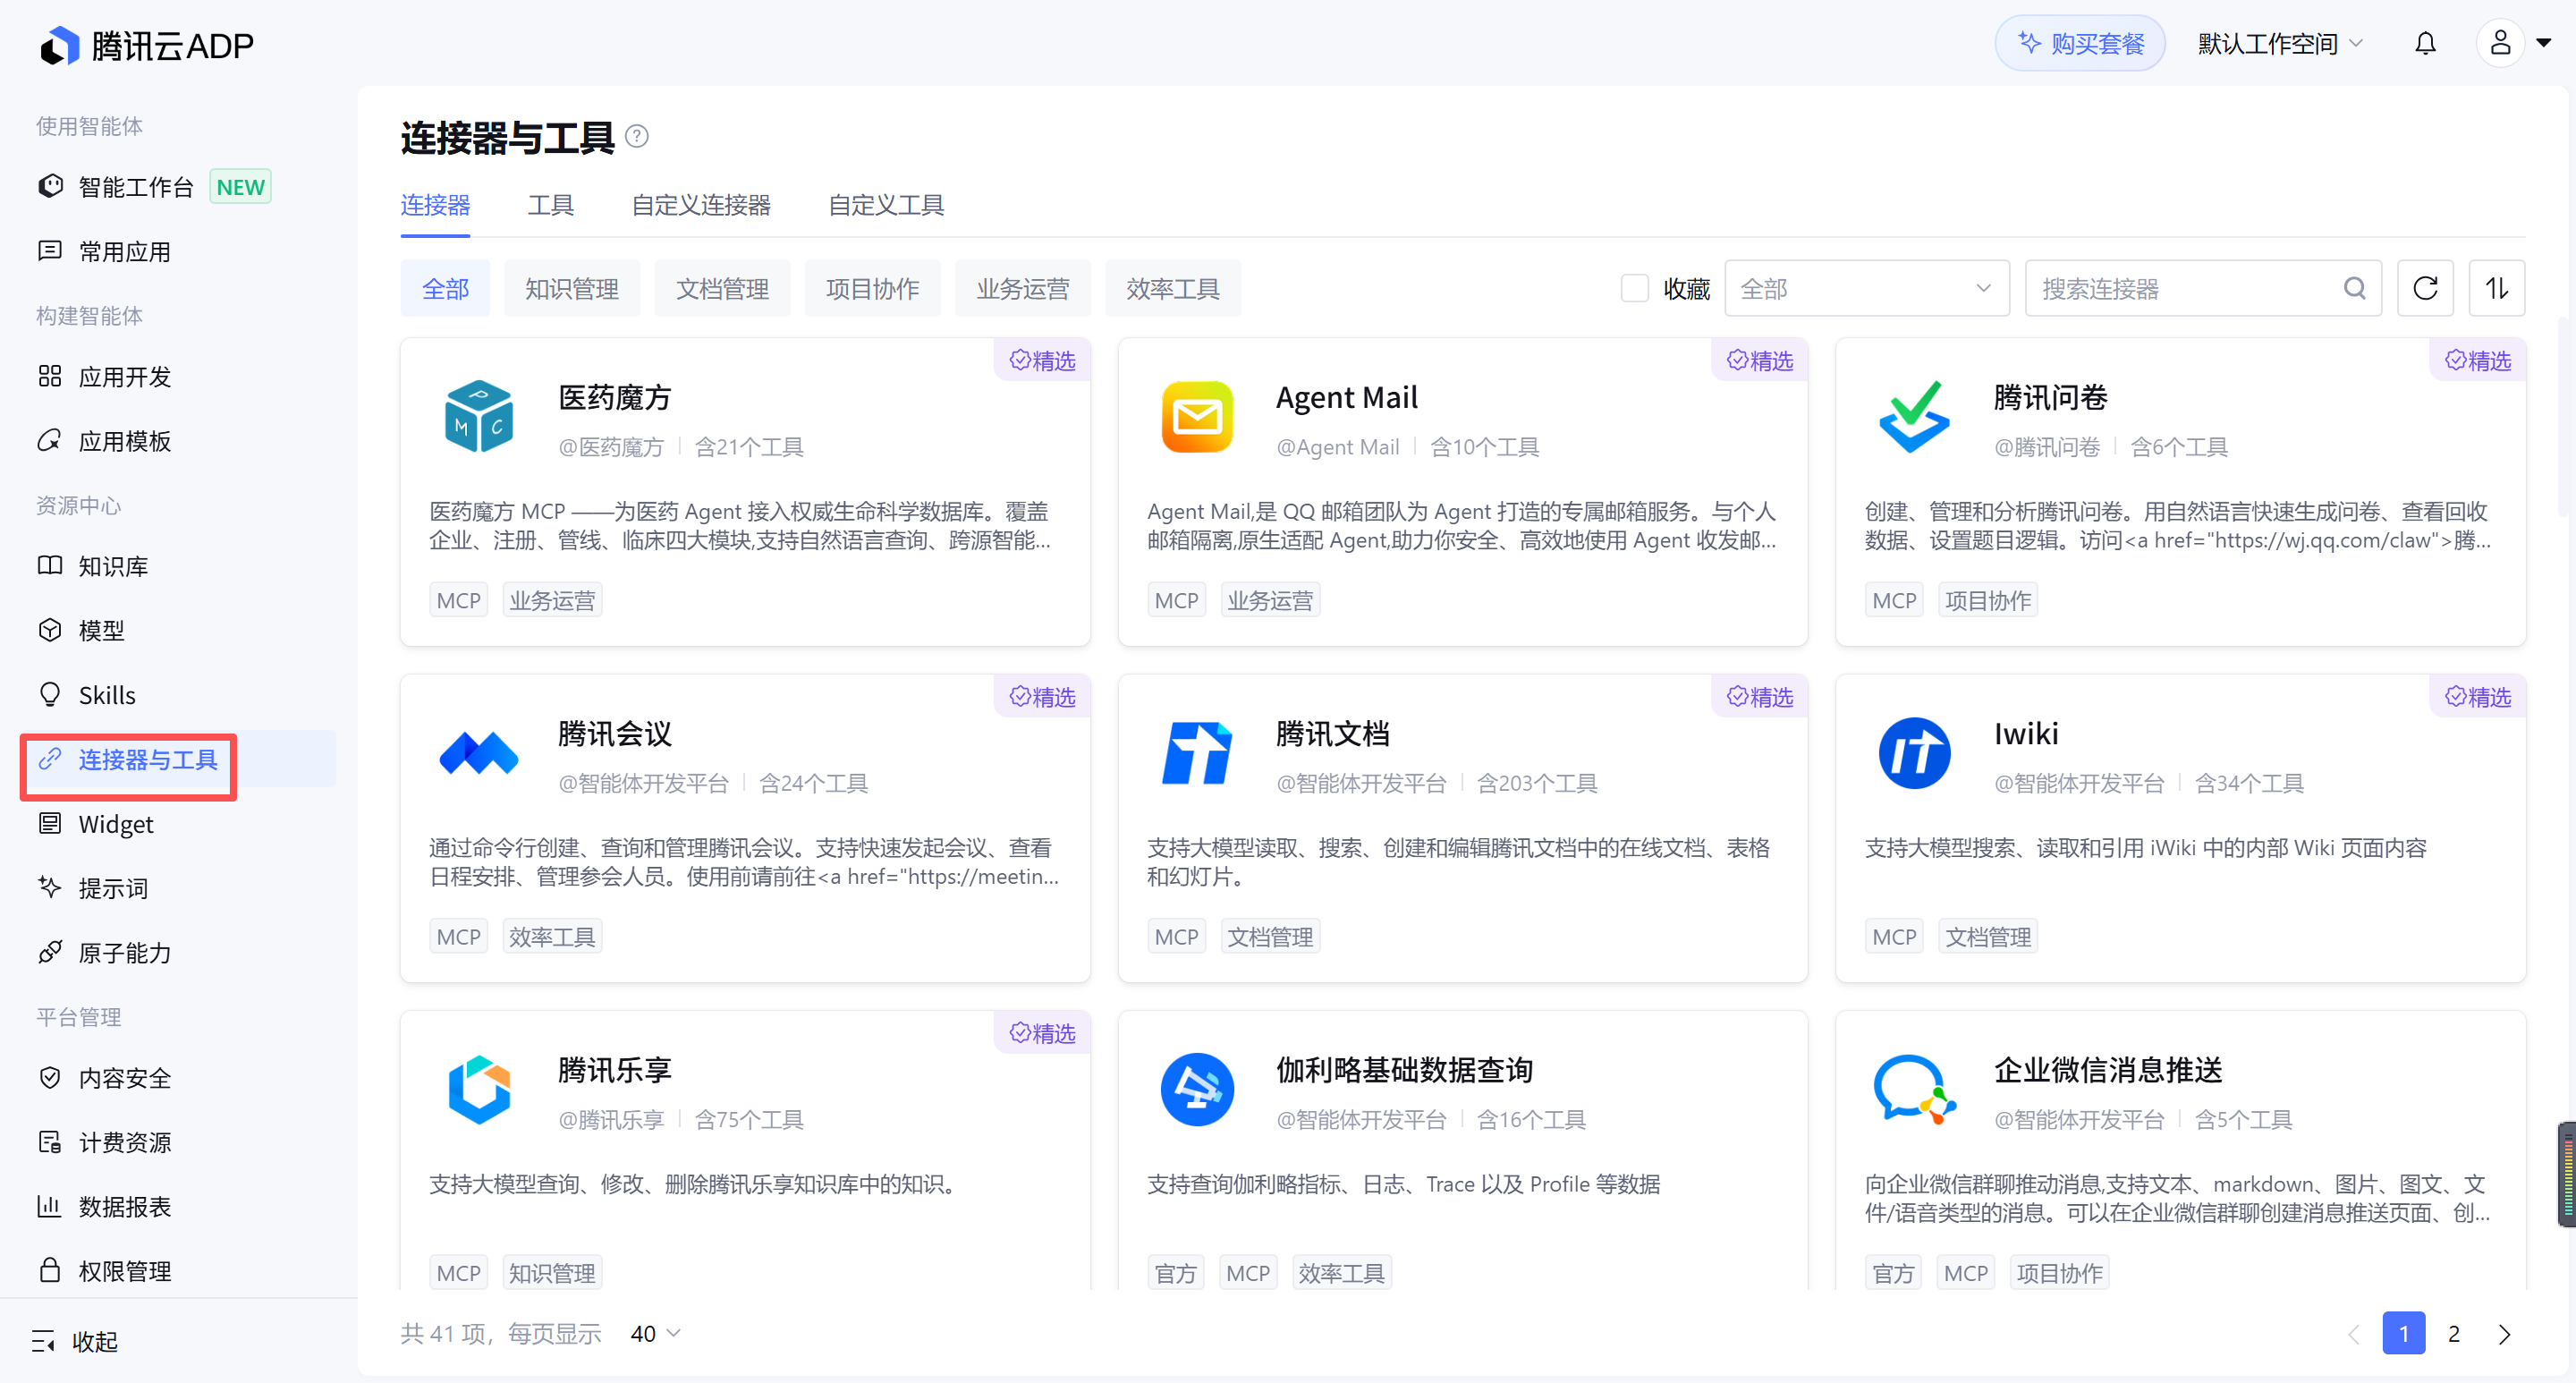
Task: Click the 企业微信消息推送 card title
Action: (x=2107, y=1070)
